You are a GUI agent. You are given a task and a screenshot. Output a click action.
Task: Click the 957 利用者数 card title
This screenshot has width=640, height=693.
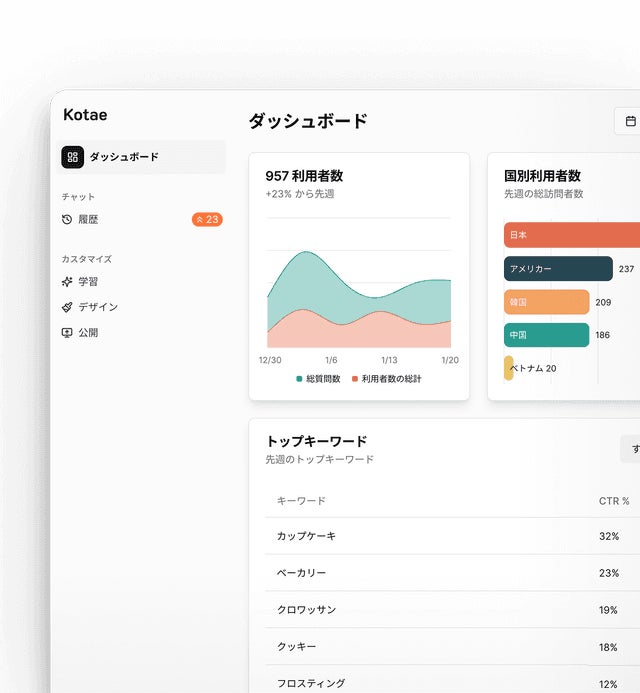[x=304, y=176]
